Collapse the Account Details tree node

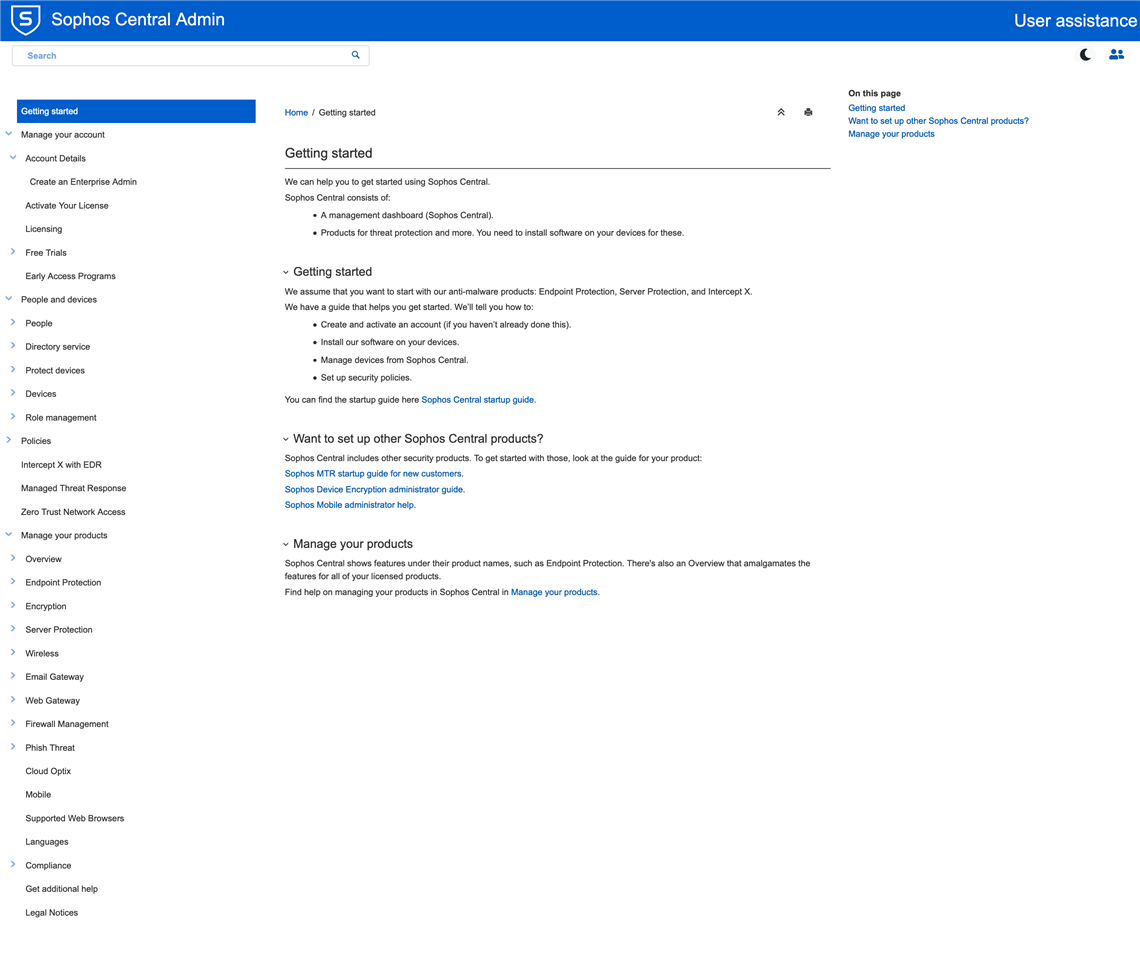13,158
